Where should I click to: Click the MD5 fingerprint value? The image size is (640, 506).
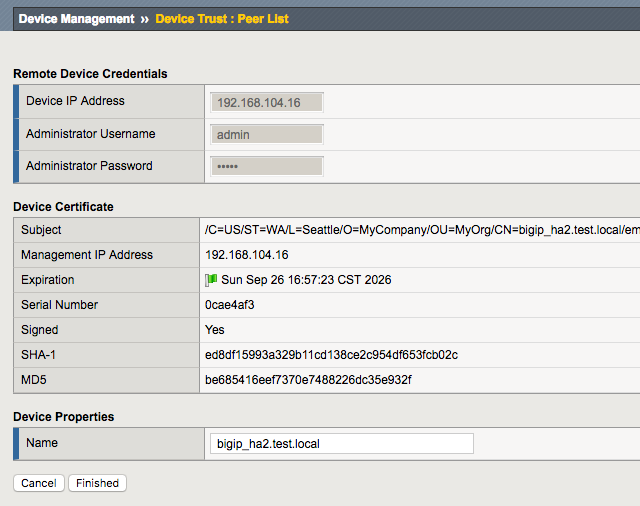308,380
